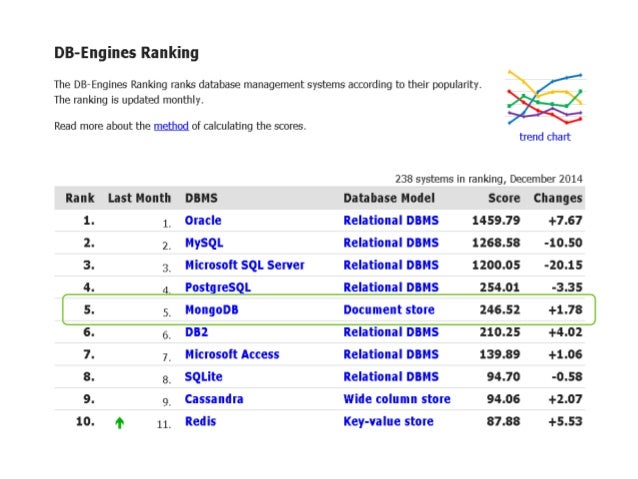Open PostgreSQL details link
638x479 pixels.
pyautogui.click(x=218, y=287)
